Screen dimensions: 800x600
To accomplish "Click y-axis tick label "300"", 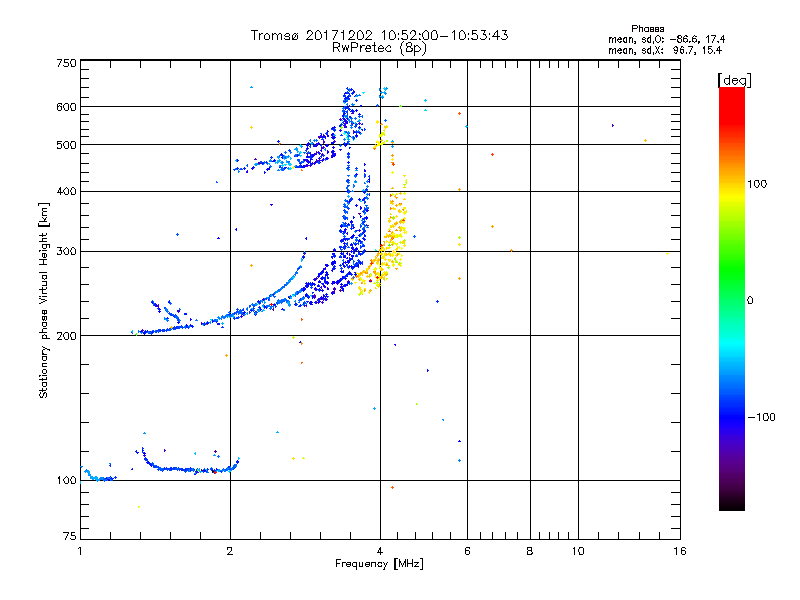I will coord(66,252).
